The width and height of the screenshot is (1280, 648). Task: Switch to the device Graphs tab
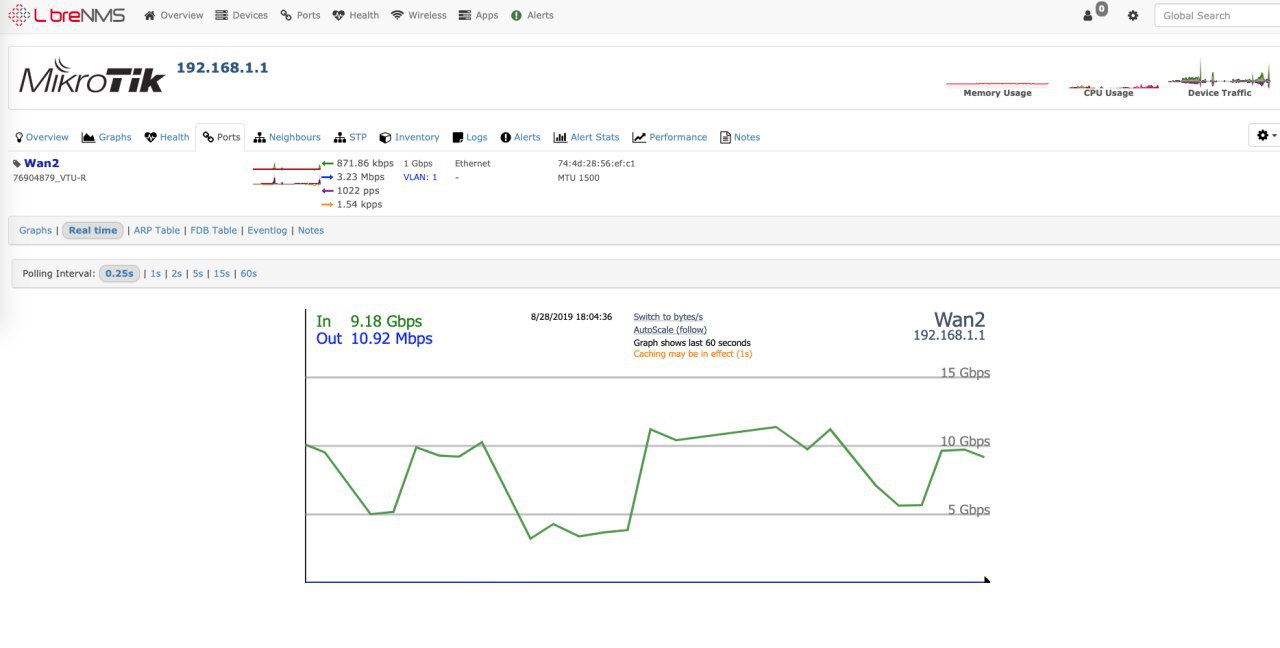click(x=107, y=137)
